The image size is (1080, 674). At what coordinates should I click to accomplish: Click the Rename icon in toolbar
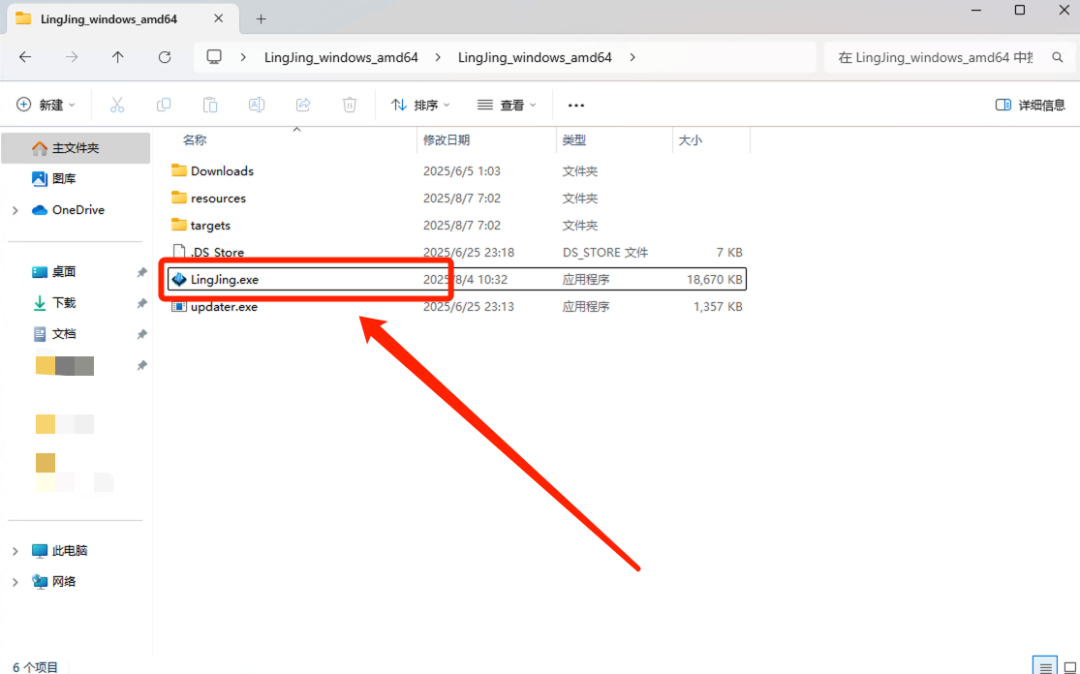pyautogui.click(x=256, y=105)
